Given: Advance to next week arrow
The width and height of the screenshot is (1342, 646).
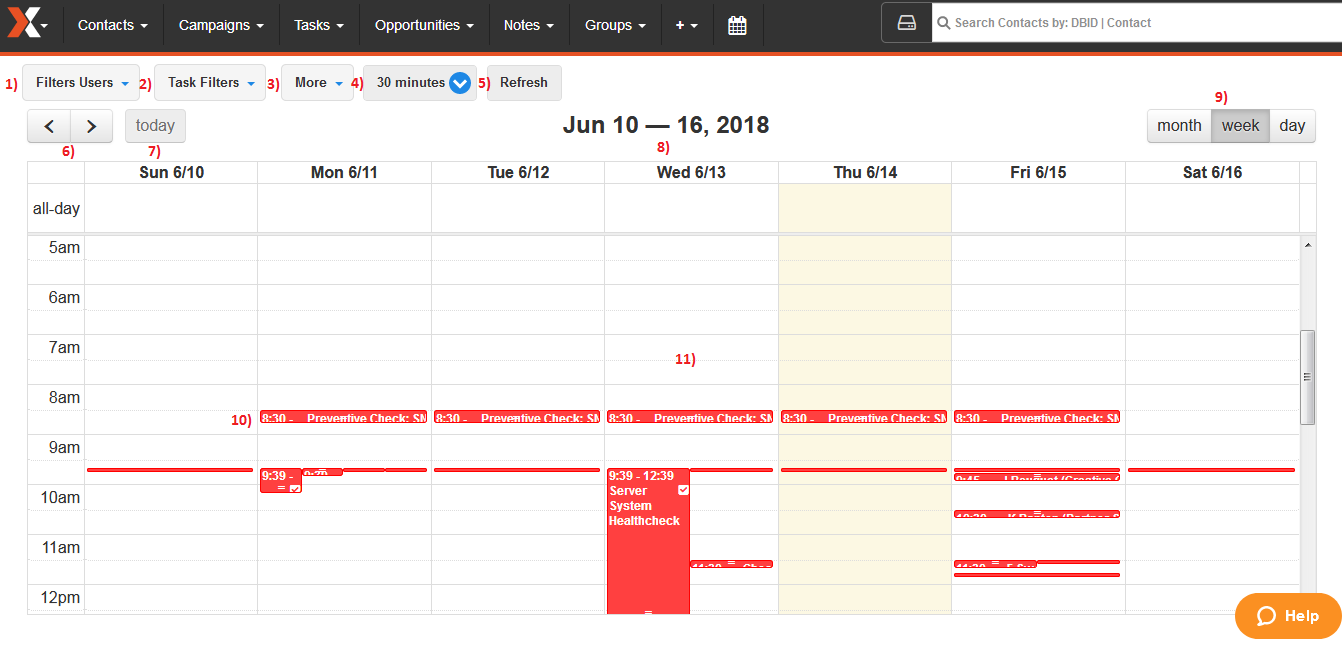Looking at the screenshot, I should pyautogui.click(x=91, y=126).
